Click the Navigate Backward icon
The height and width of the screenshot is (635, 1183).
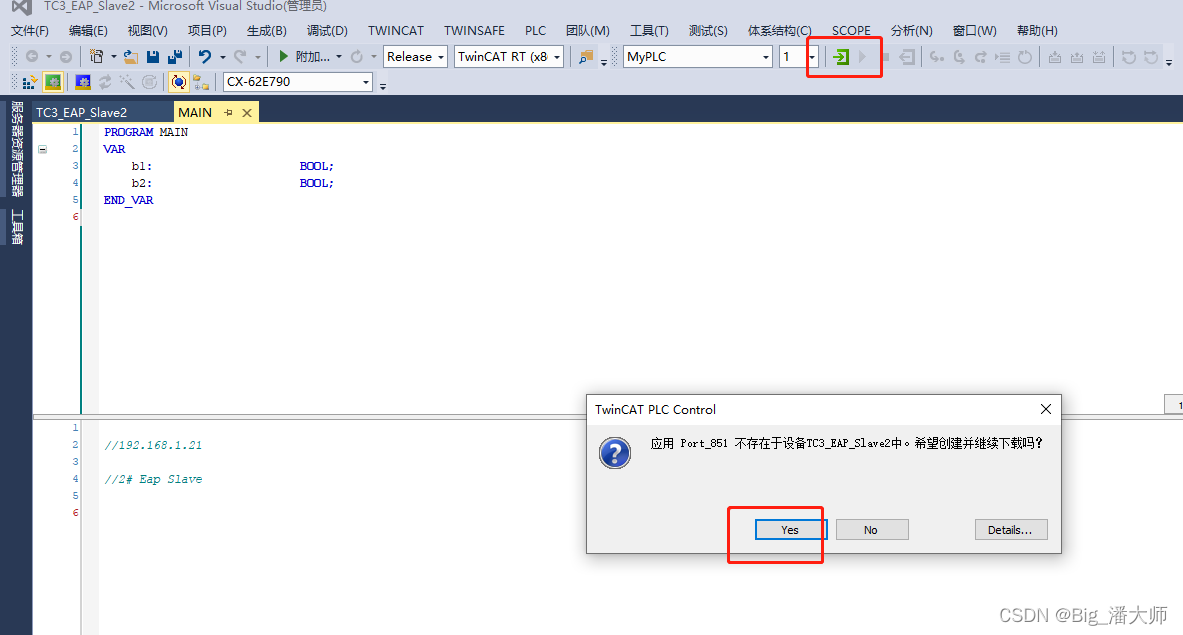(x=32, y=57)
